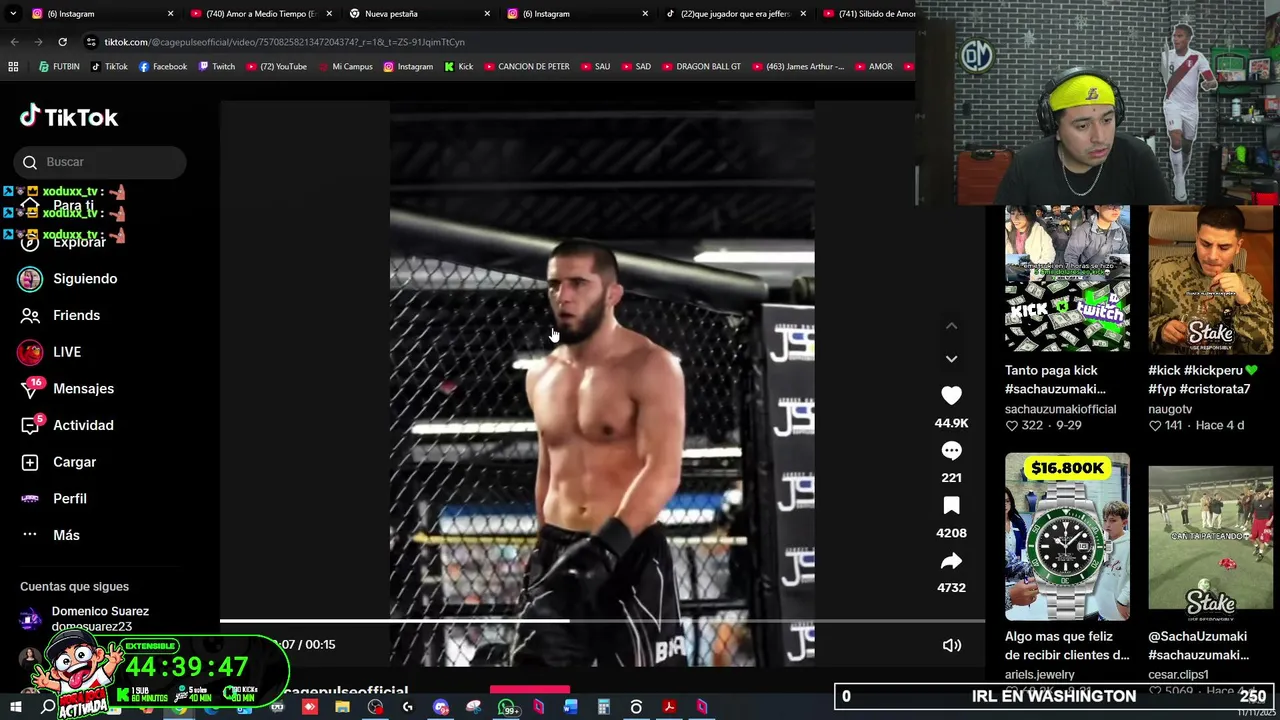The width and height of the screenshot is (1280, 720).
Task: Open Tanto paga kick video thumbnail
Action: pos(1067,279)
